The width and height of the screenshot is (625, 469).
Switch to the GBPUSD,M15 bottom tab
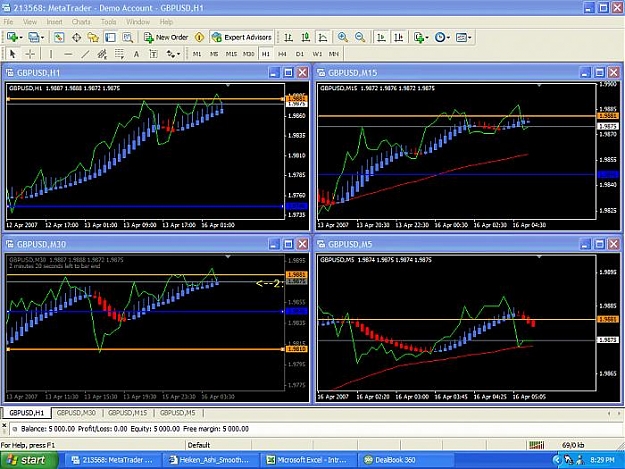128,413
